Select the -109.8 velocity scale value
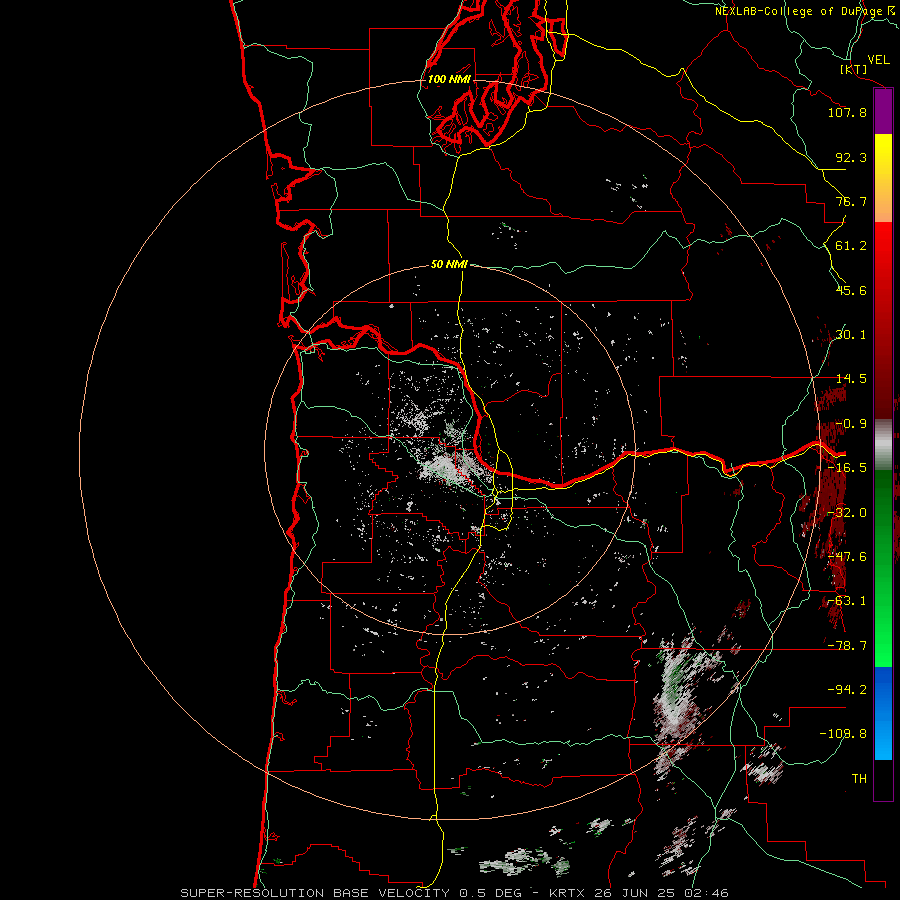 (x=843, y=734)
